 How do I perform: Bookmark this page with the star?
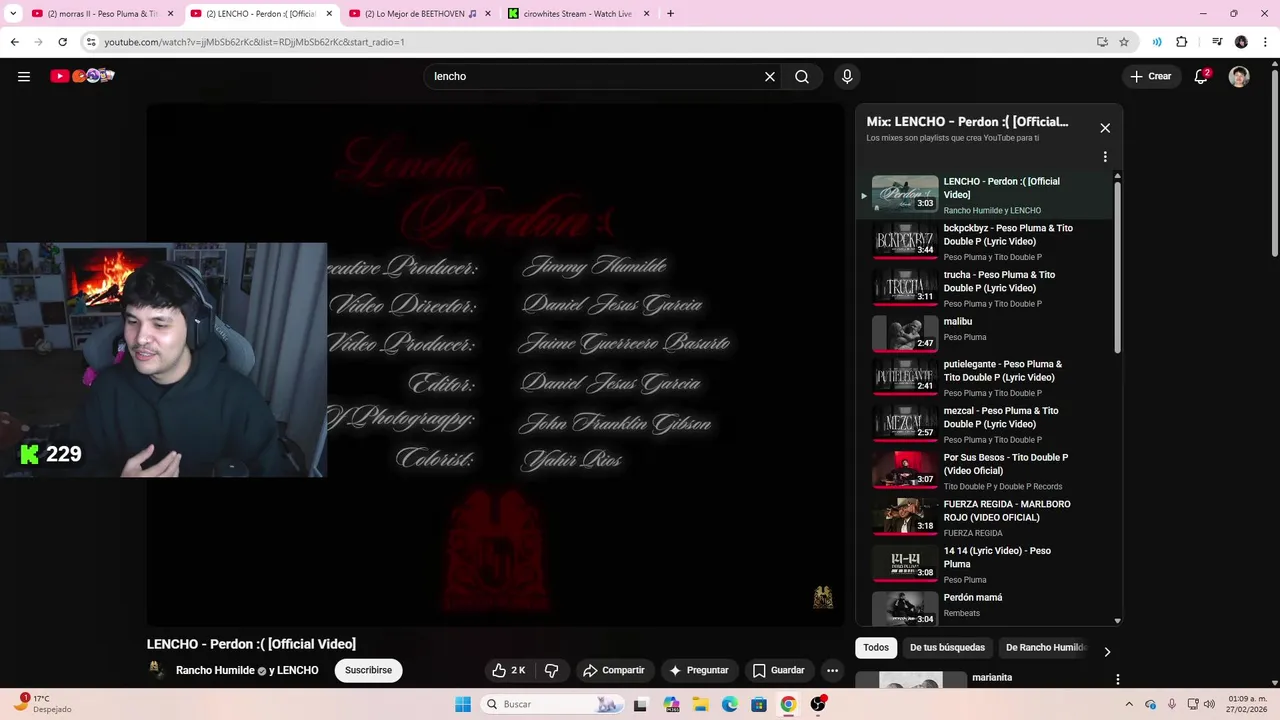point(1124,42)
